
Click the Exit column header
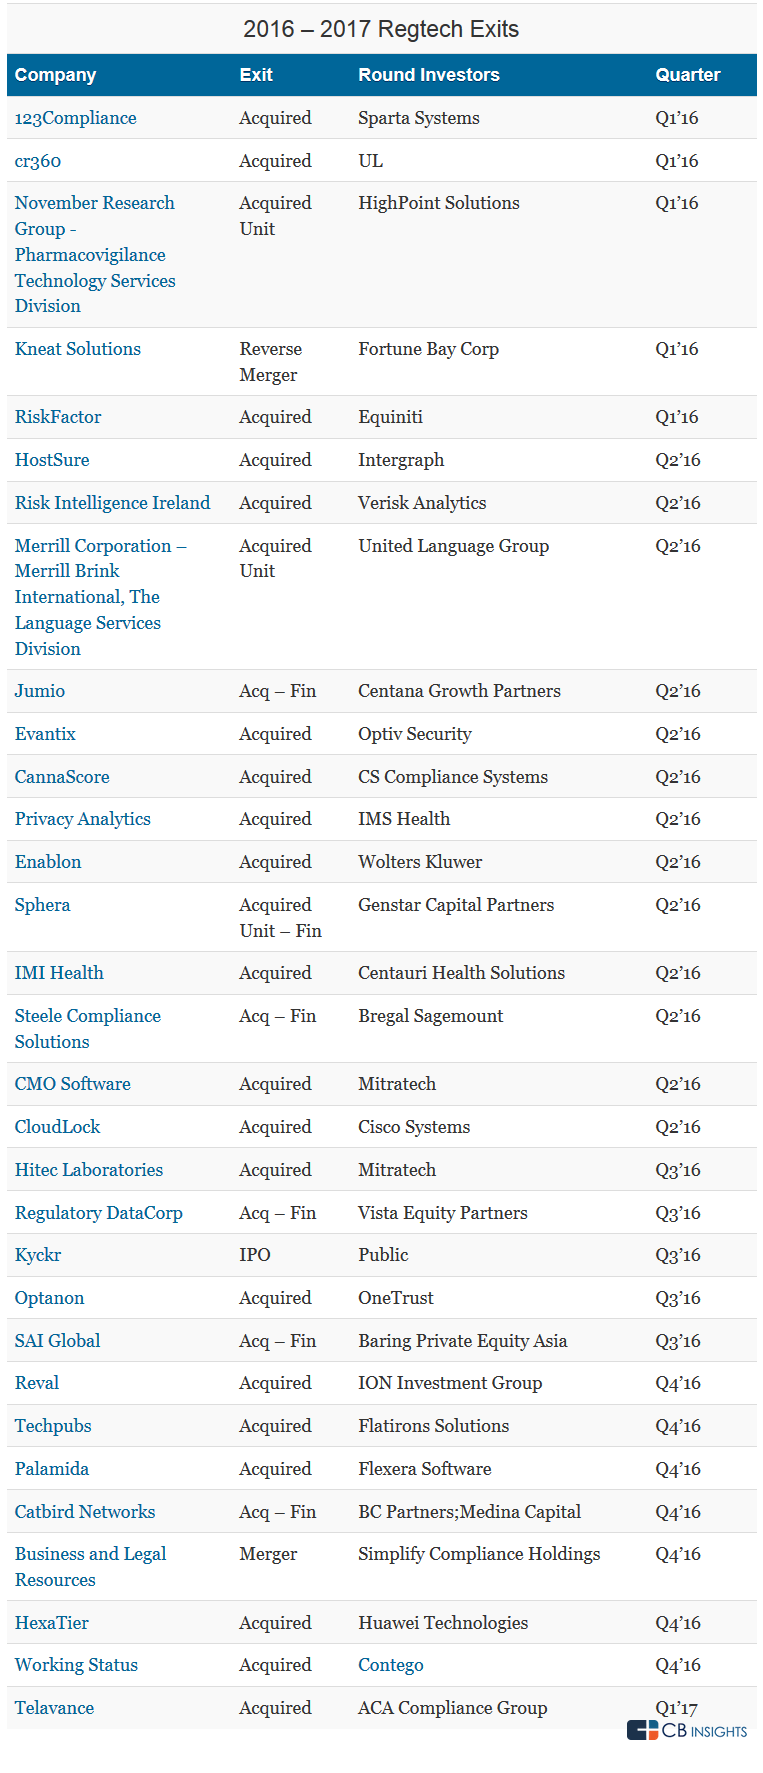256,75
